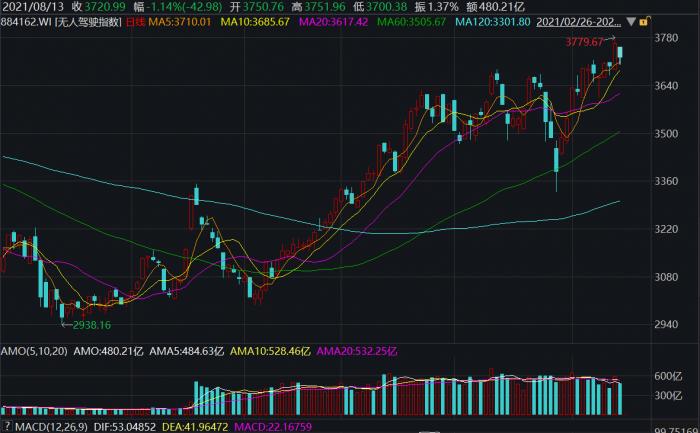
Task: Click the 2021/08/13 date in header
Action: (33, 7)
